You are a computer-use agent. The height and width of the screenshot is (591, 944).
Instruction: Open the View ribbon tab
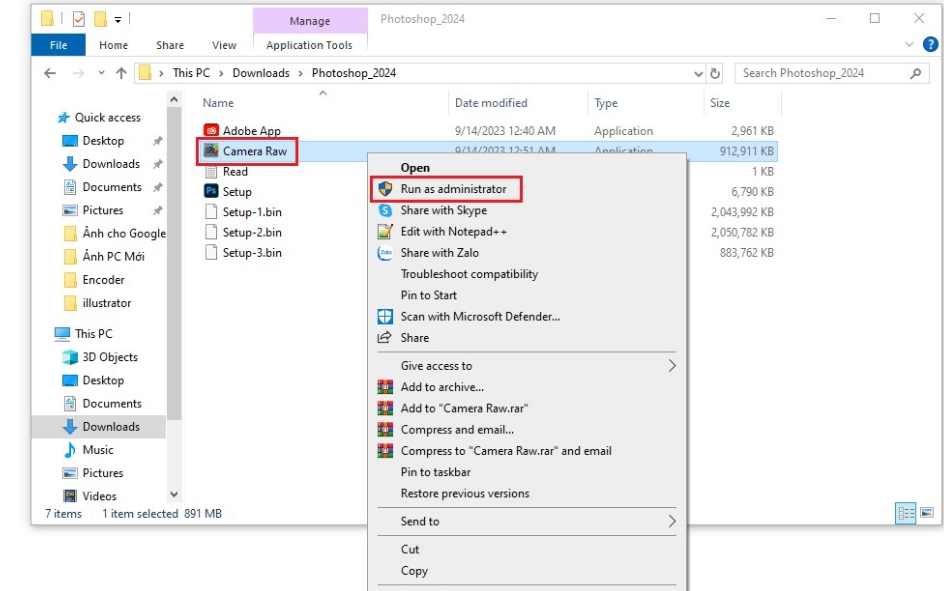coord(224,45)
